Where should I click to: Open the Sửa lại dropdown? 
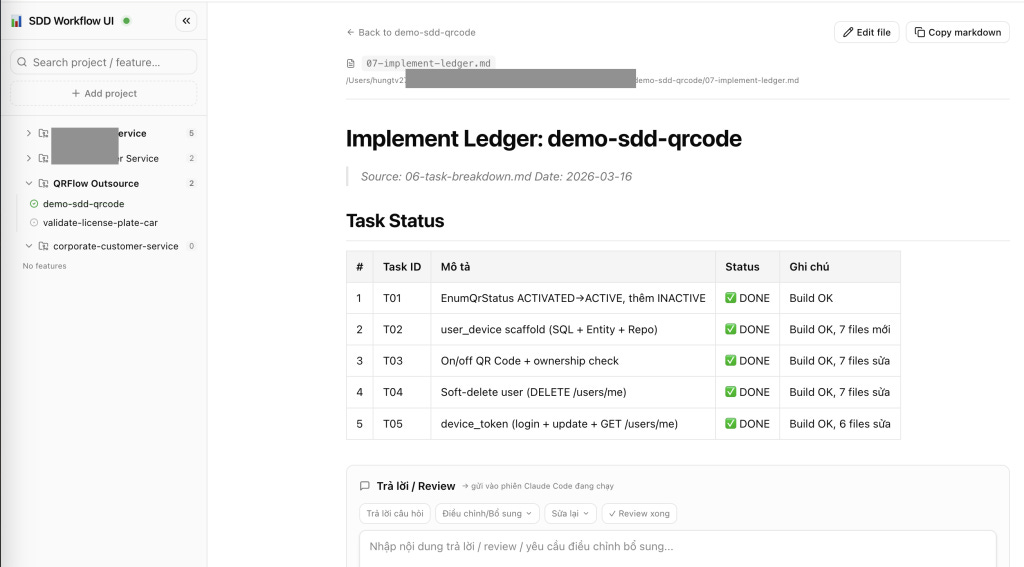[570, 513]
